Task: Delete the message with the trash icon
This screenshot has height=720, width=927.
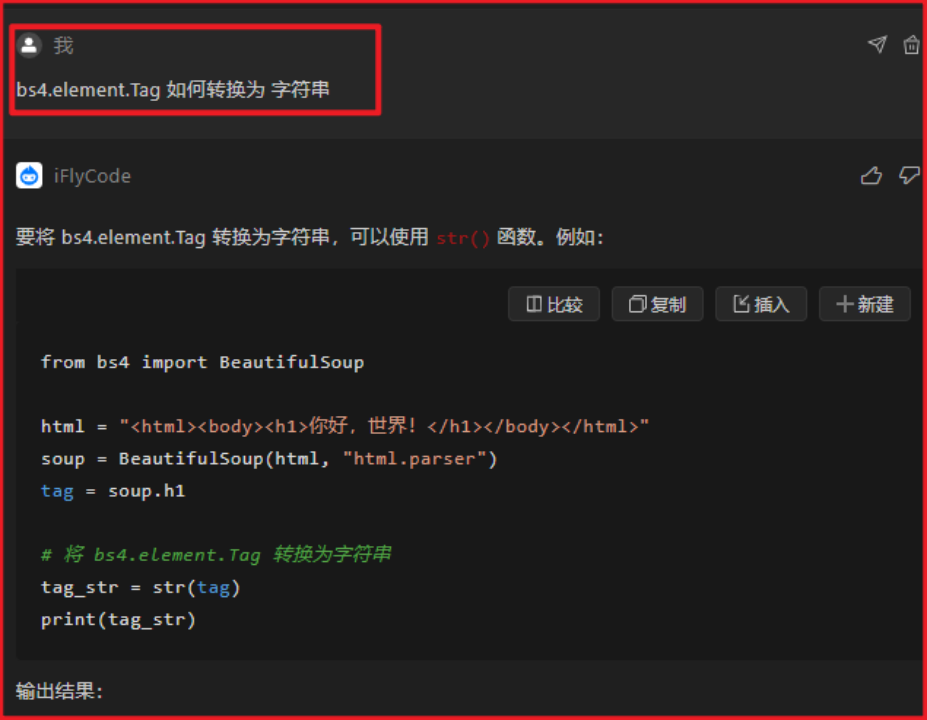Action: 911,44
